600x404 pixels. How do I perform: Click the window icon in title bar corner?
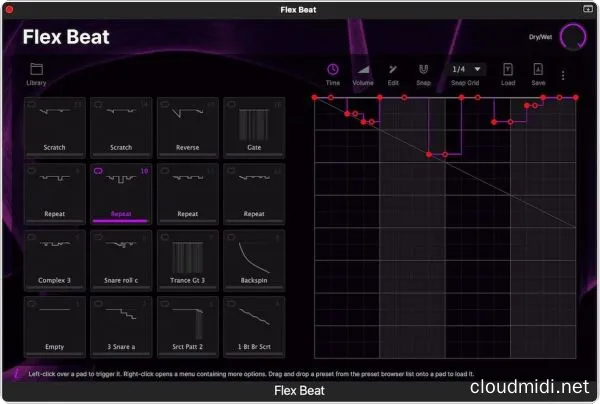(588, 9)
